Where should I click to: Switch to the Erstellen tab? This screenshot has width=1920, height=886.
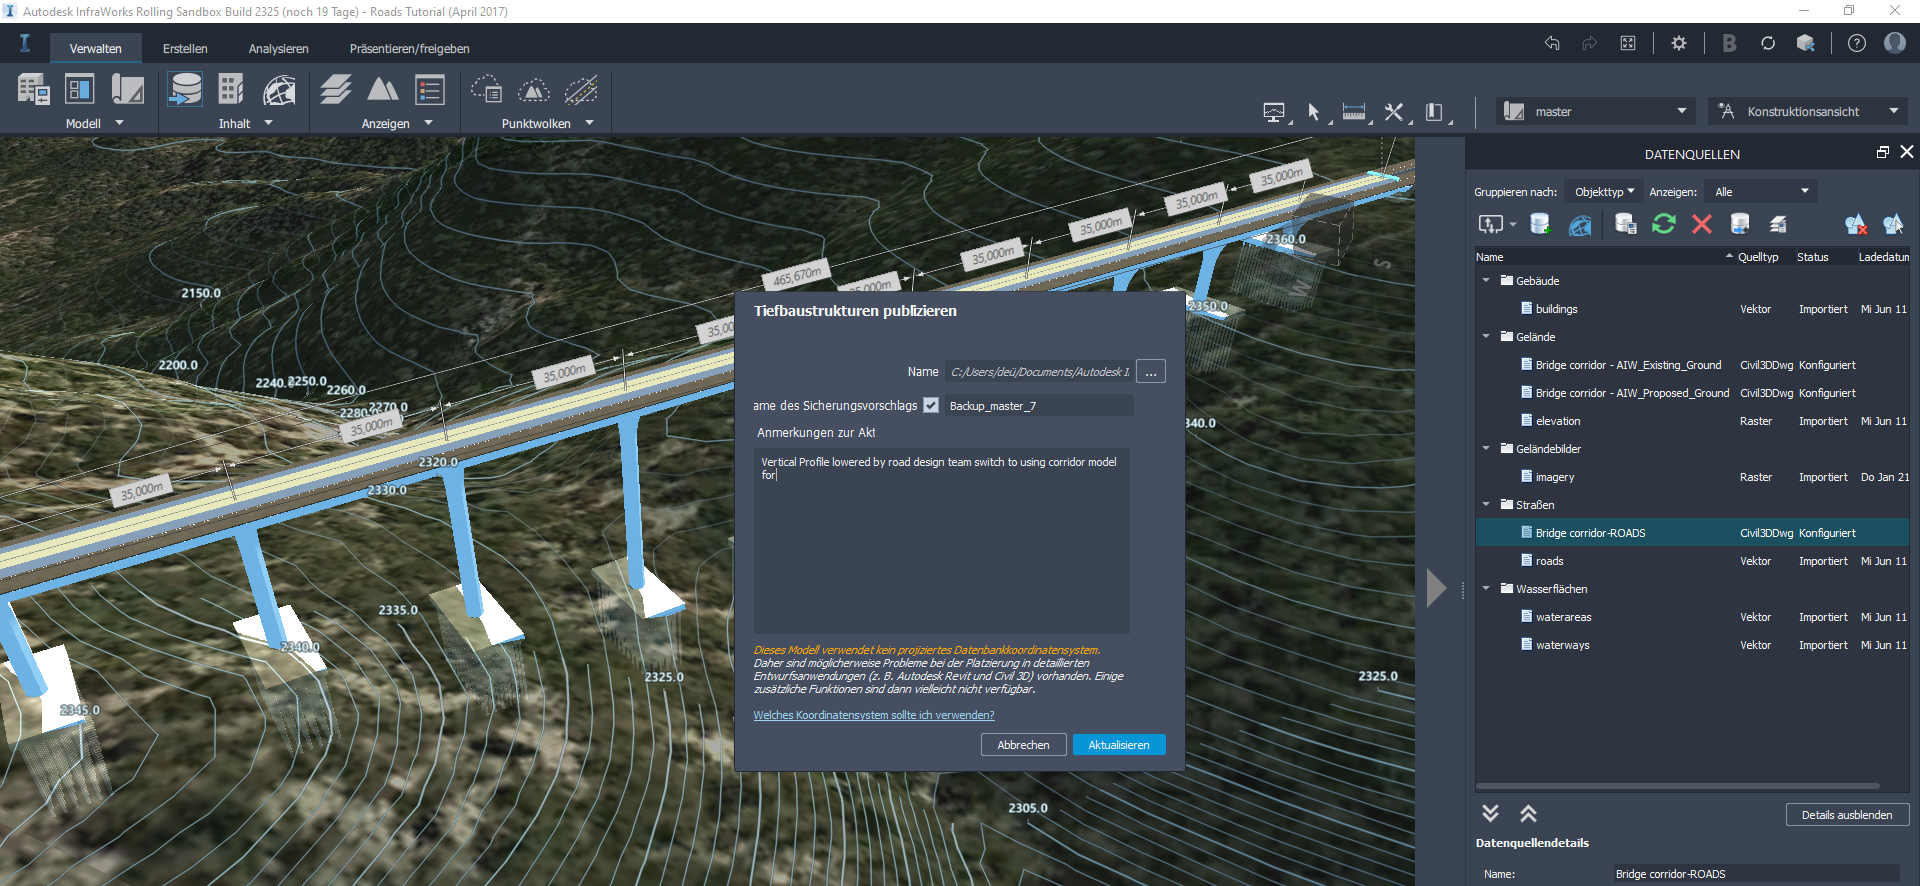185,48
